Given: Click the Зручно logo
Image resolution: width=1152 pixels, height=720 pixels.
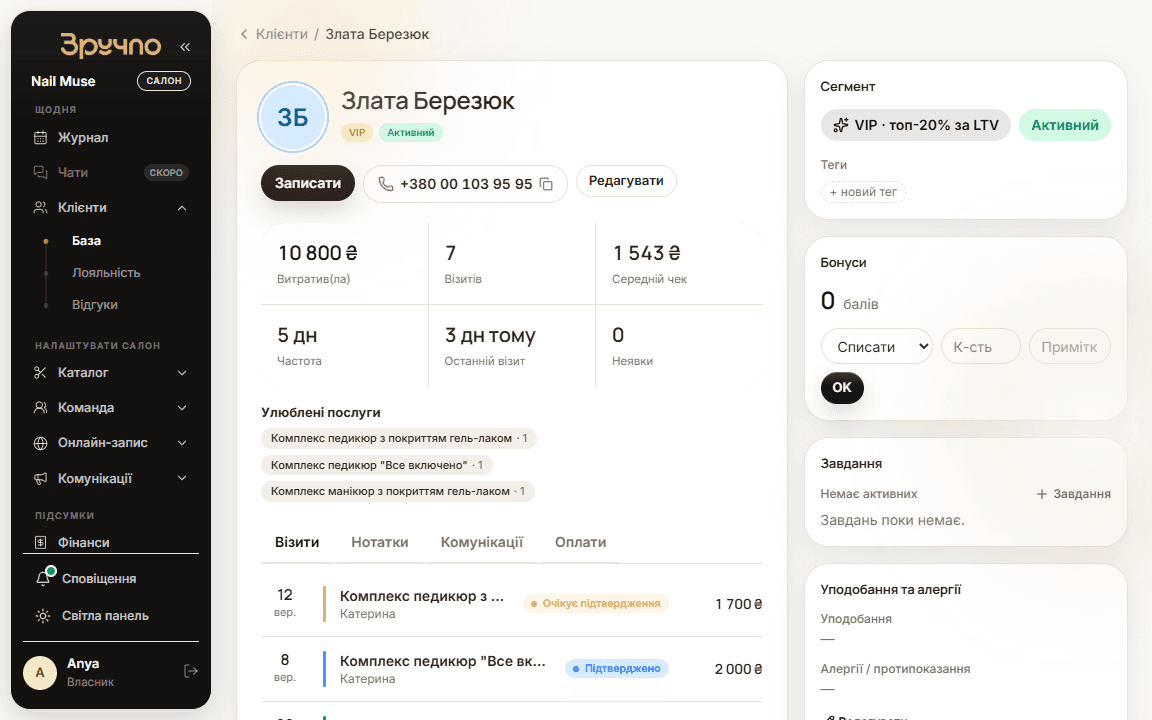Looking at the screenshot, I should click(x=110, y=46).
